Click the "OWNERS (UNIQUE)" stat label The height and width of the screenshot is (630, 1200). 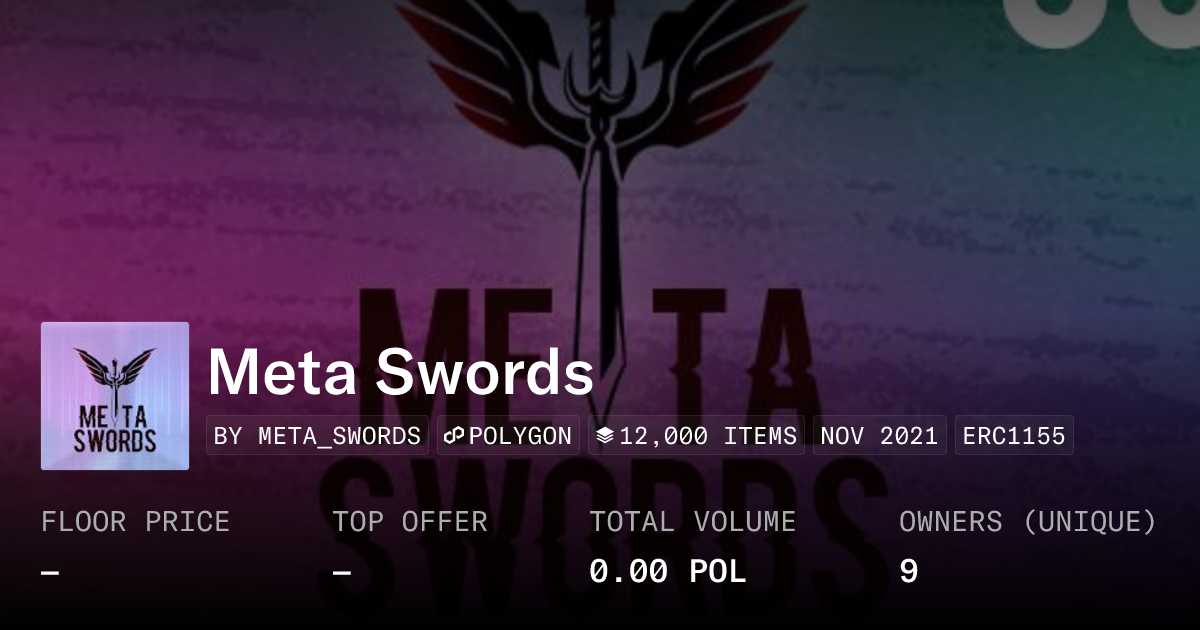pos(1027,522)
